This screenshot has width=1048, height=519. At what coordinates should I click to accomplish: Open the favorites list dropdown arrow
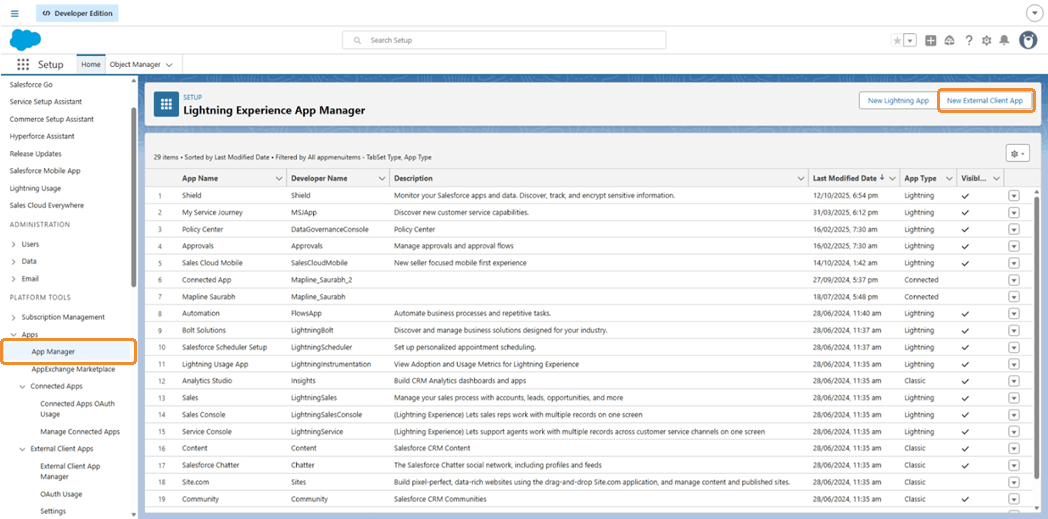(x=910, y=41)
